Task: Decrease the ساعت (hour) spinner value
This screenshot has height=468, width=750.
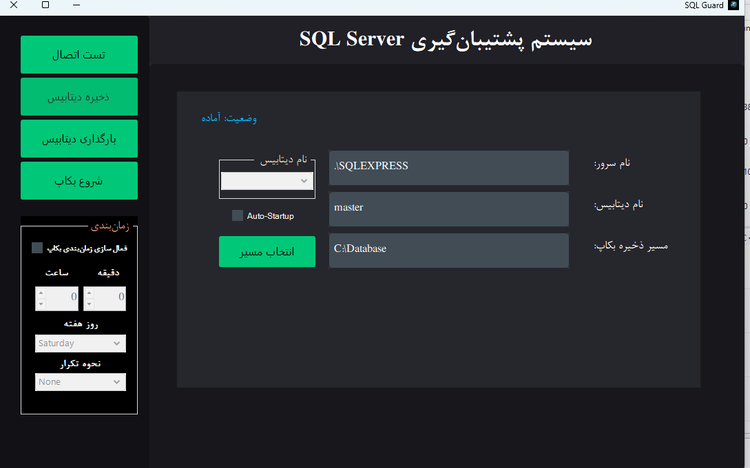Action: pyautogui.click(x=41, y=304)
